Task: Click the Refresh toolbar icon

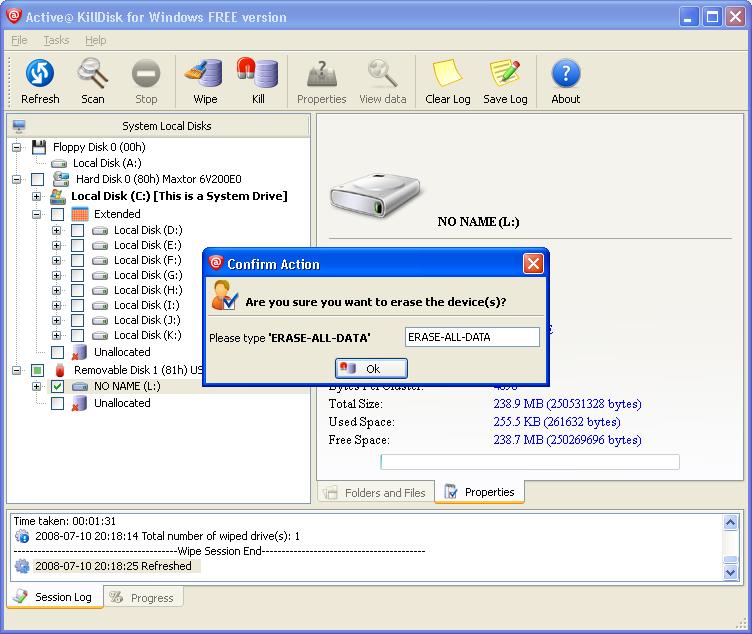Action: coord(40,73)
